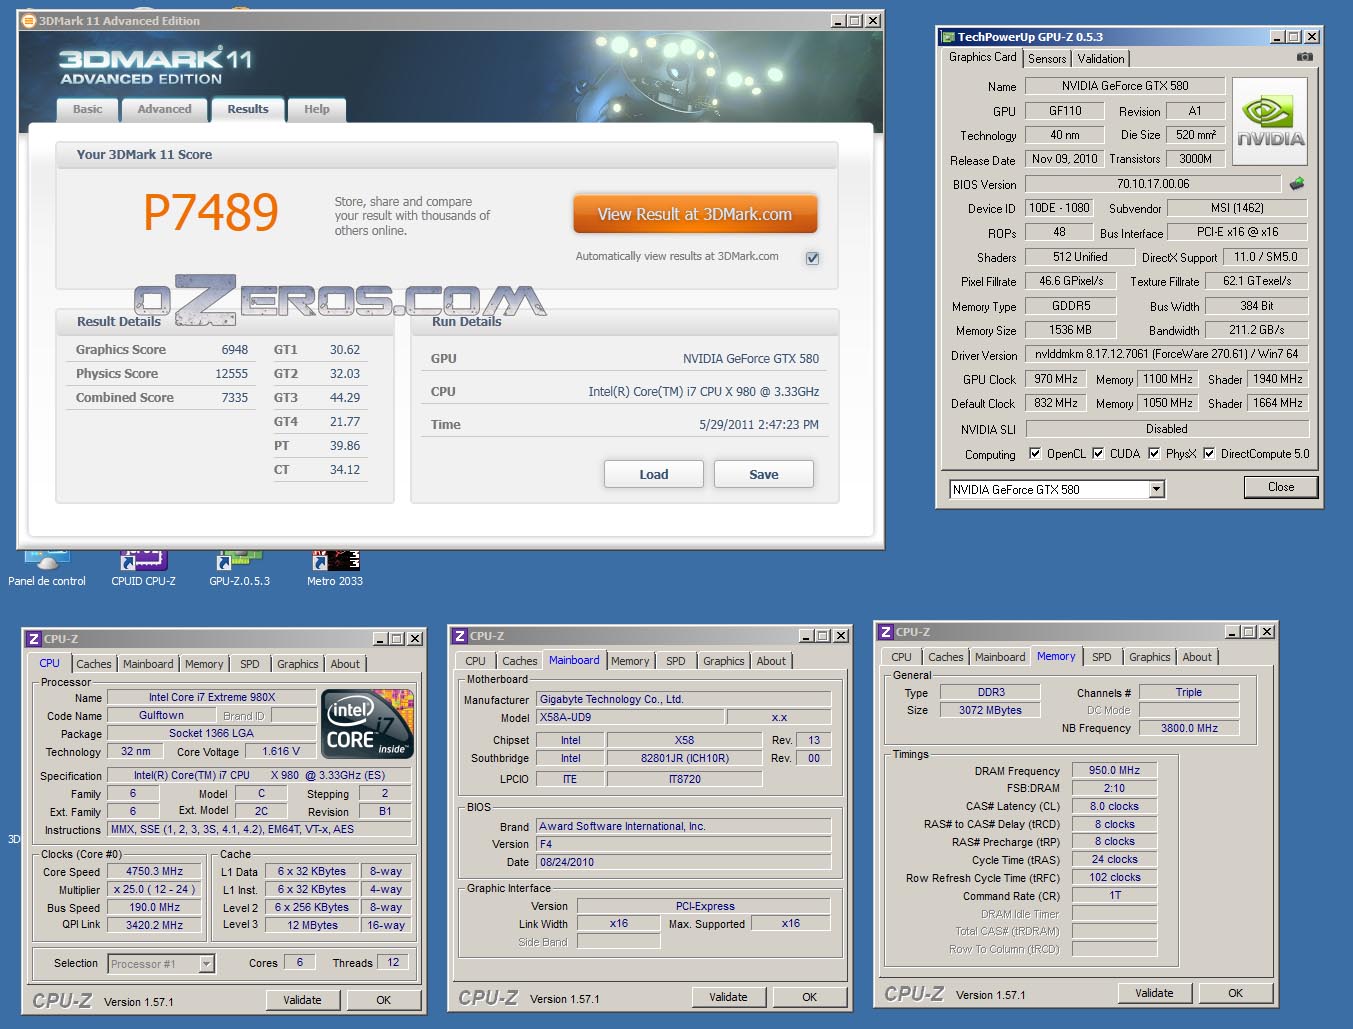
Task: Click OK in the CPU-Z Memory window
Action: pyautogui.click(x=1235, y=993)
